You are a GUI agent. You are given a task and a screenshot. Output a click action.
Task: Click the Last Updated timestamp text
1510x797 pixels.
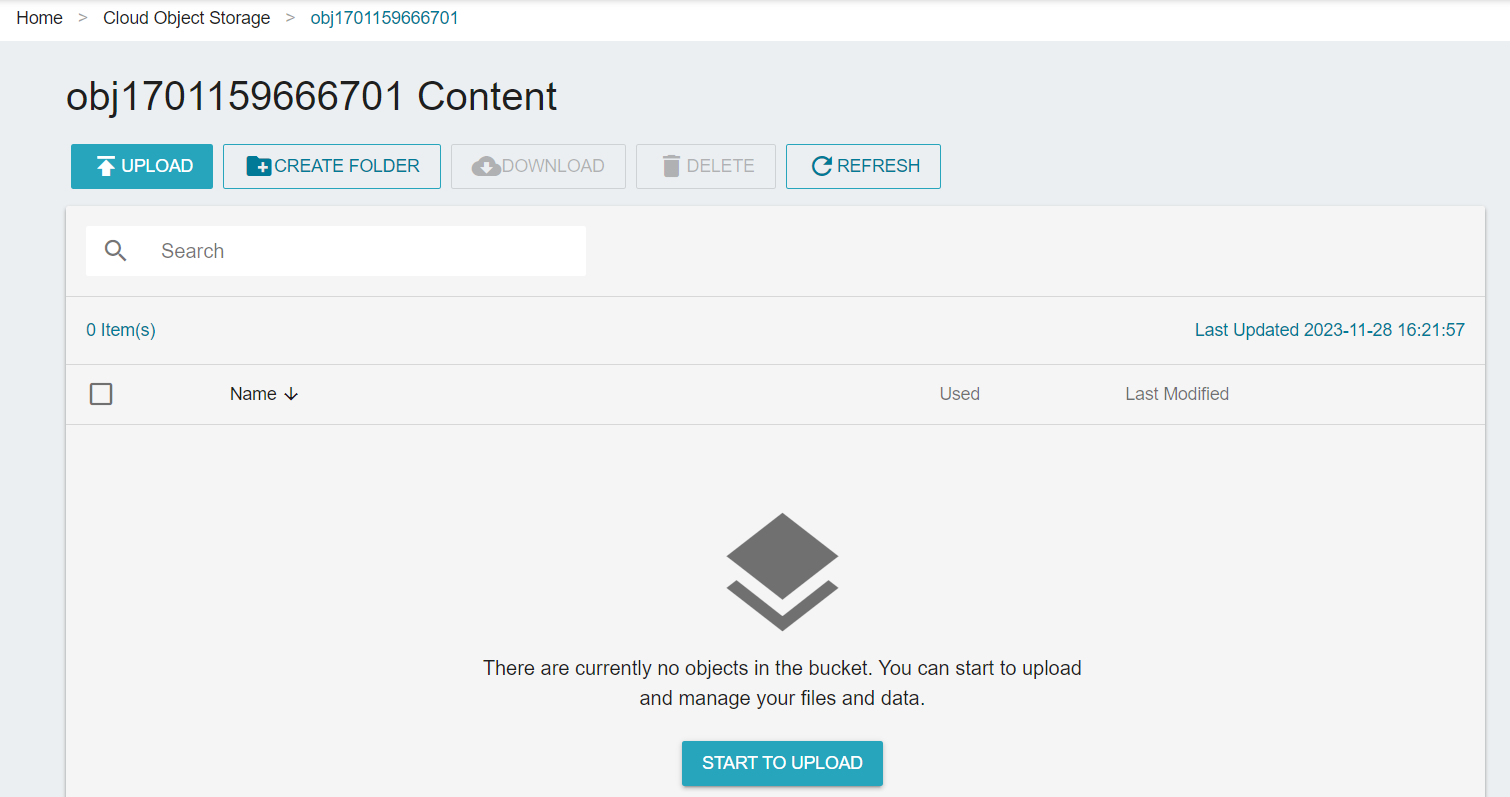pos(1329,330)
